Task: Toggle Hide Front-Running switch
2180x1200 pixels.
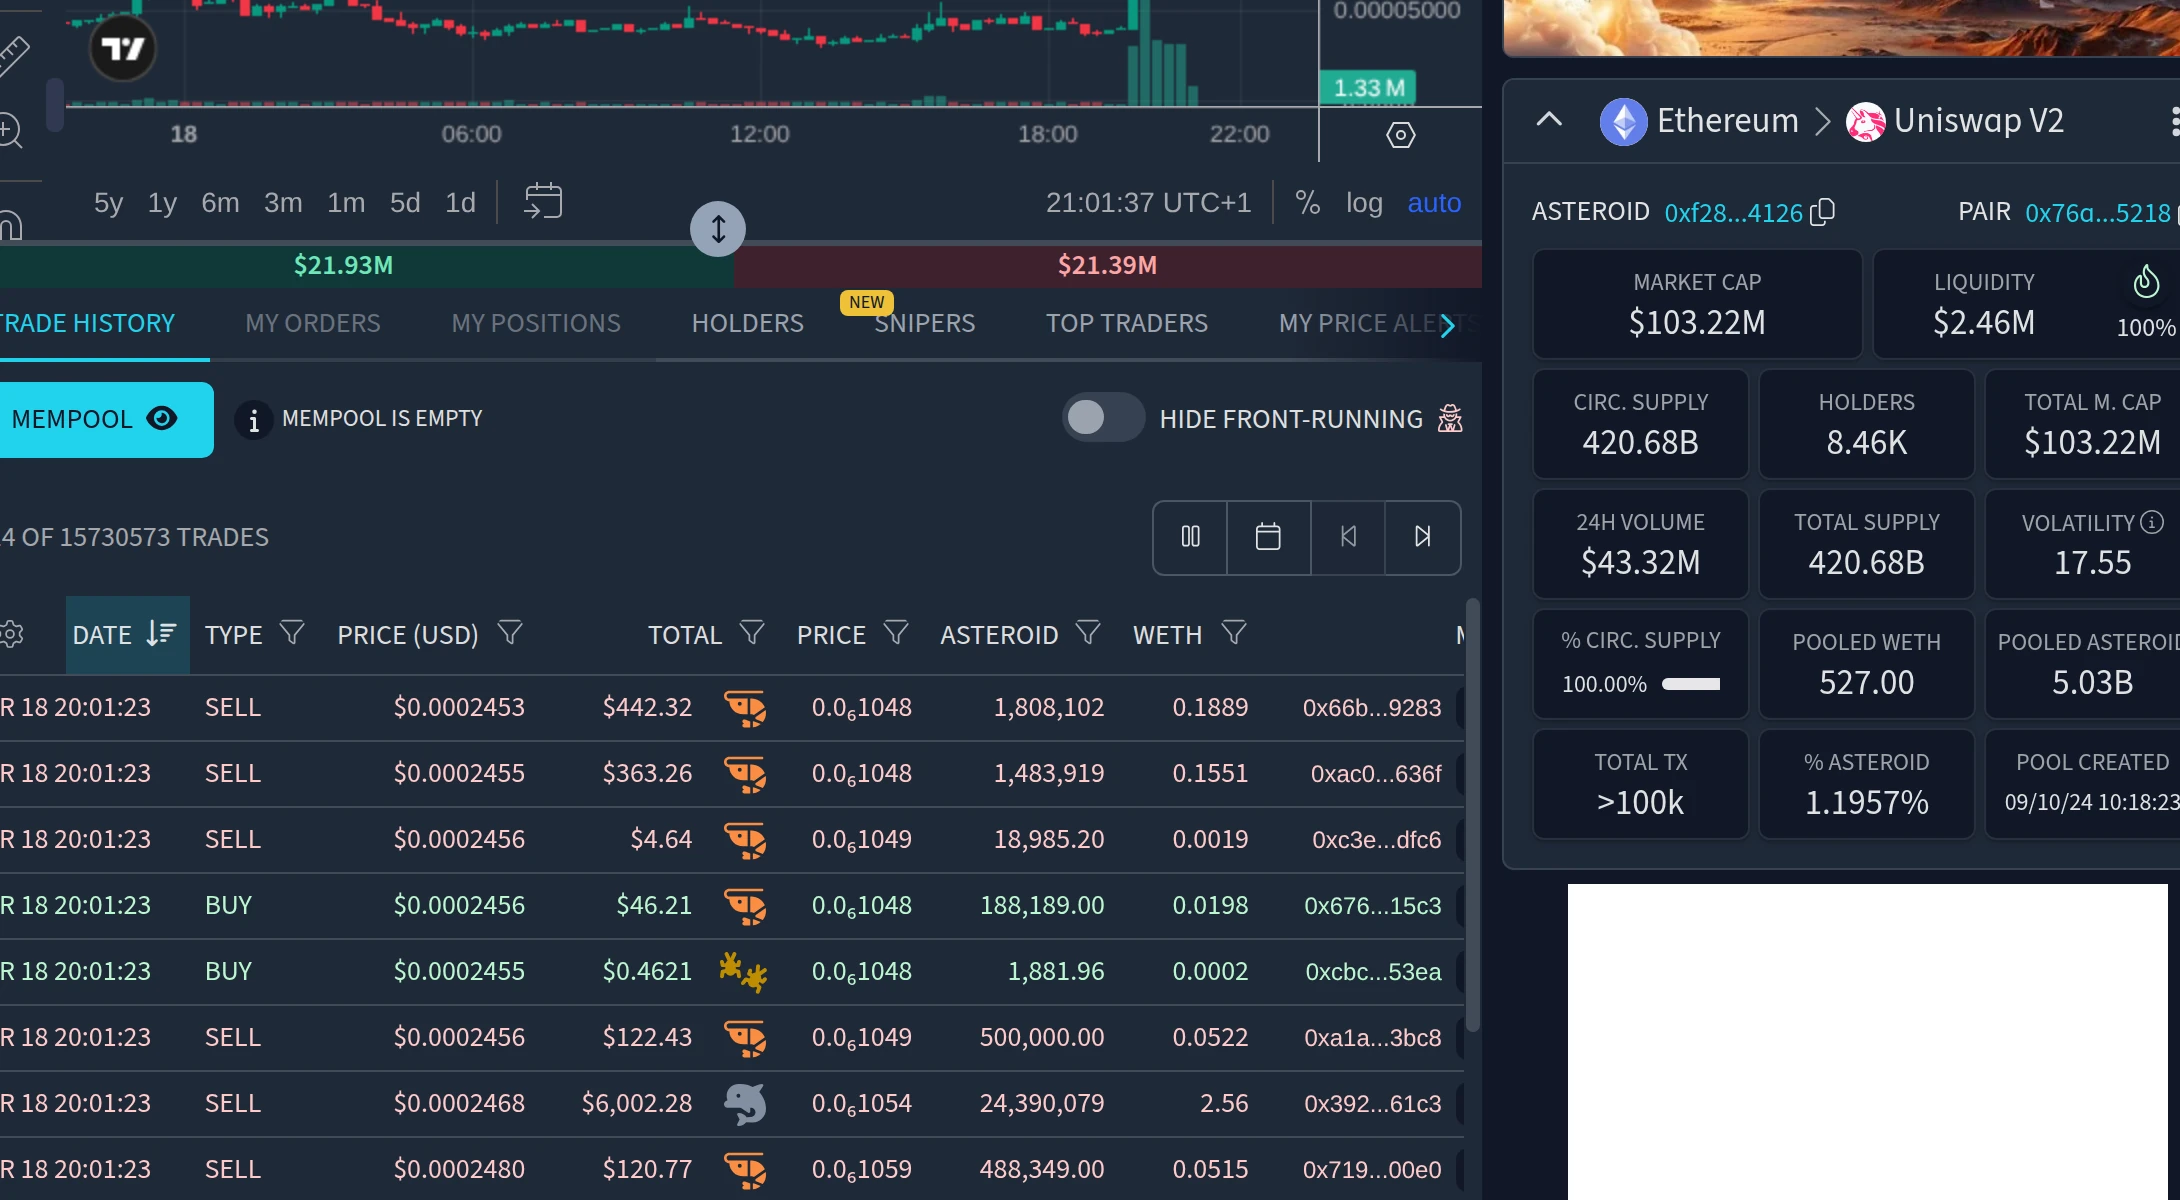Action: click(1103, 418)
